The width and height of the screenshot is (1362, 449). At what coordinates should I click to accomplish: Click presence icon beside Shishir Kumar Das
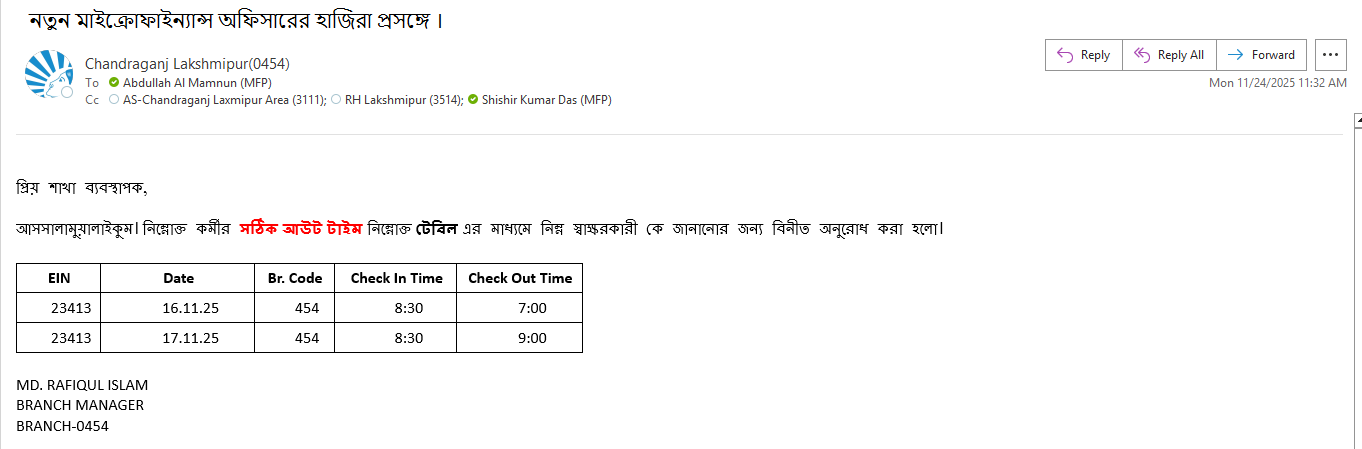pyautogui.click(x=473, y=100)
